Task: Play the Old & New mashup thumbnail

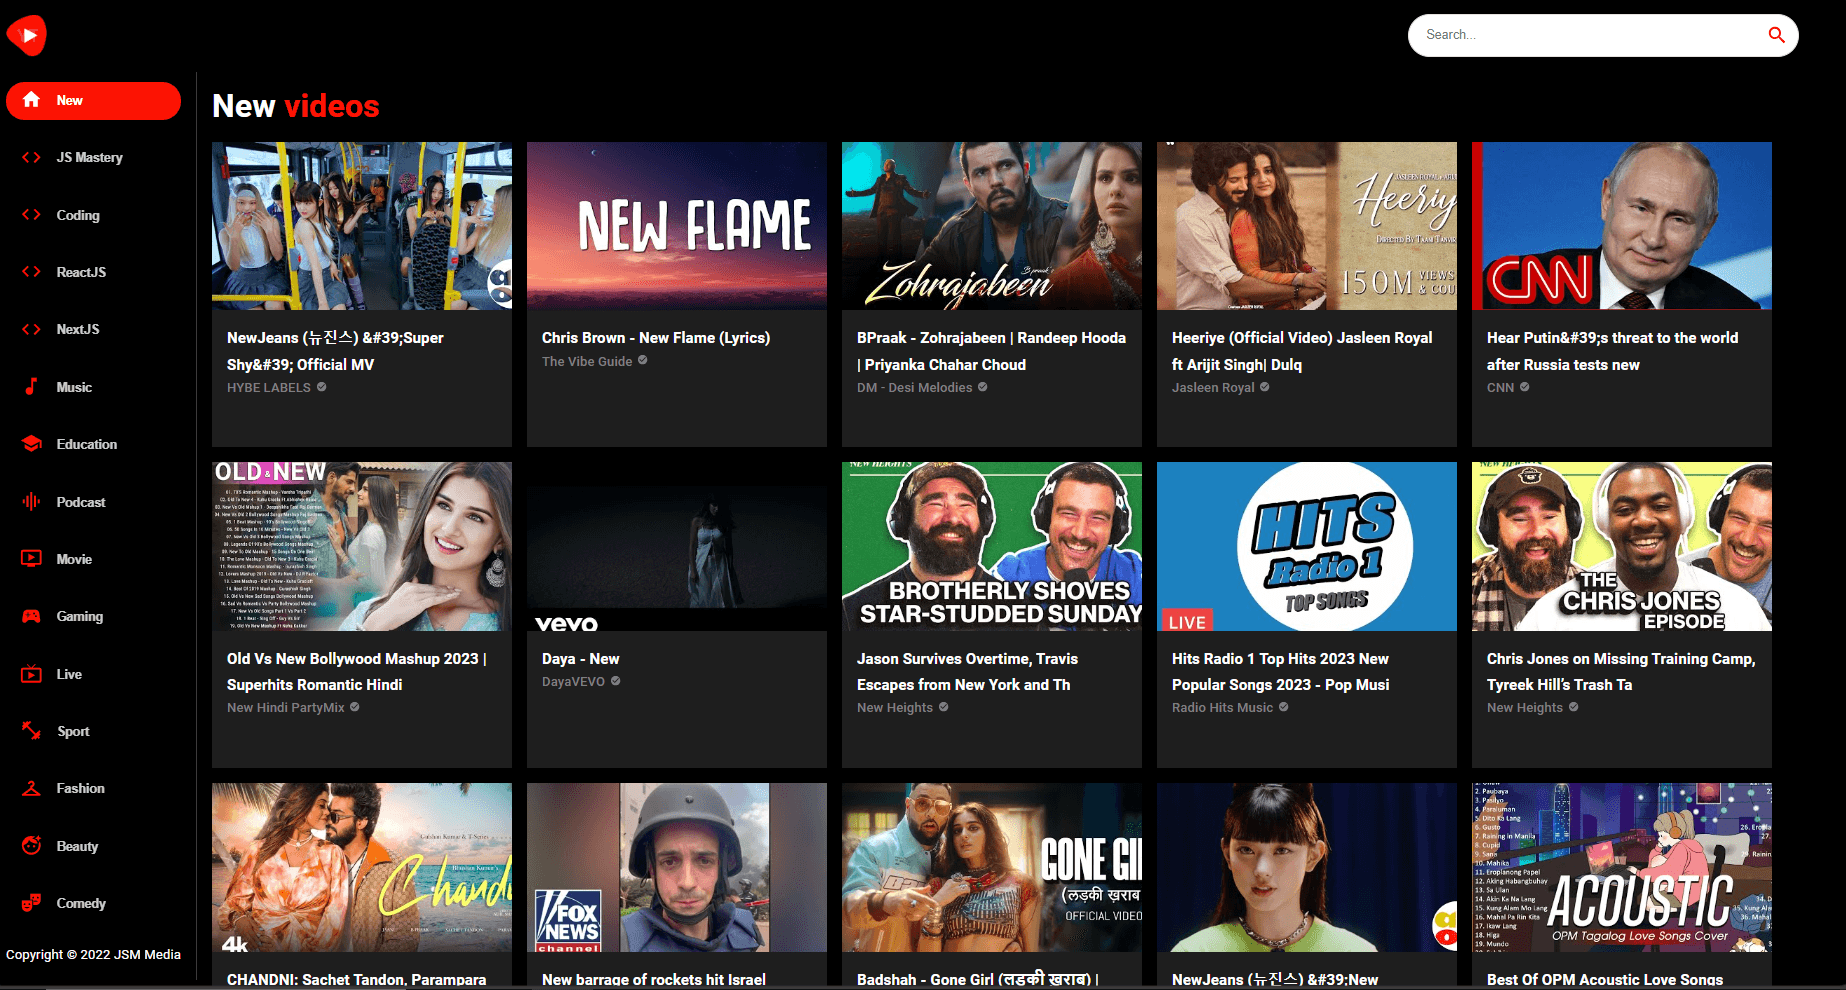Action: [362, 546]
